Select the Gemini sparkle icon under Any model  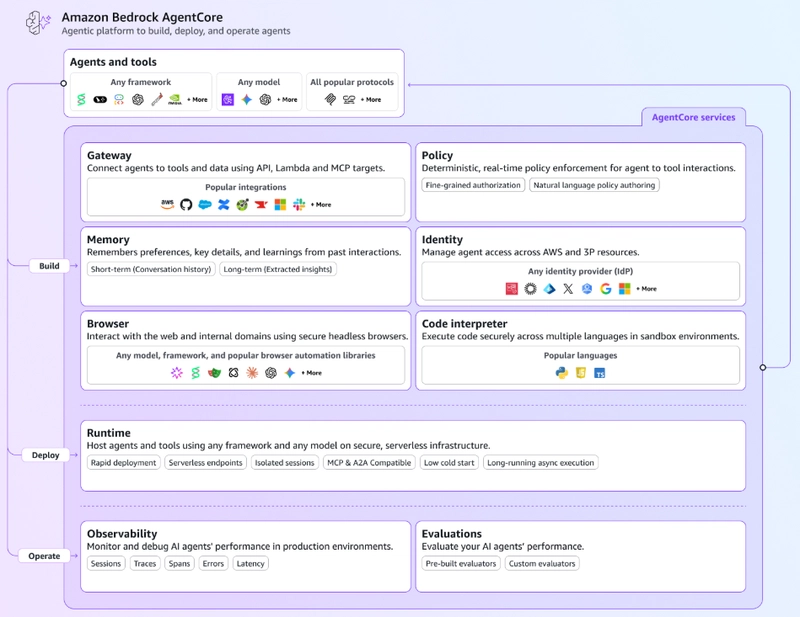(x=247, y=100)
